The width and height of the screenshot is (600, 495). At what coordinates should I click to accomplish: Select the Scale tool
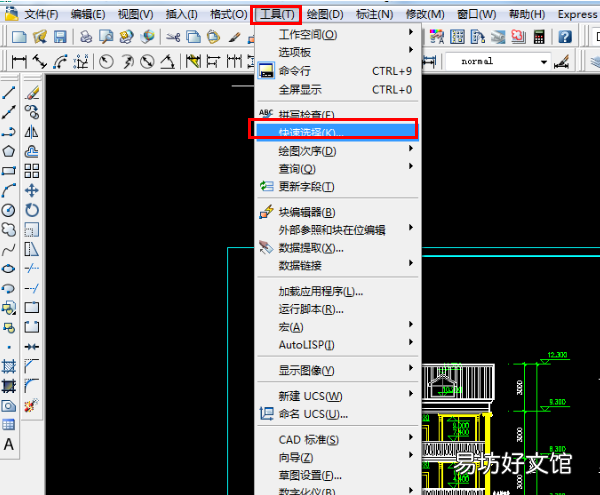32,230
